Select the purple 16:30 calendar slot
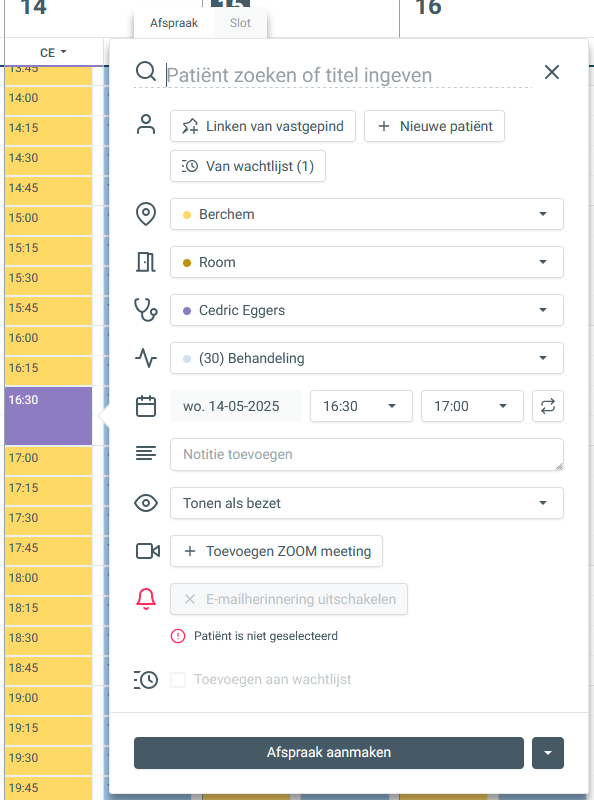This screenshot has width=594, height=800. click(x=48, y=416)
